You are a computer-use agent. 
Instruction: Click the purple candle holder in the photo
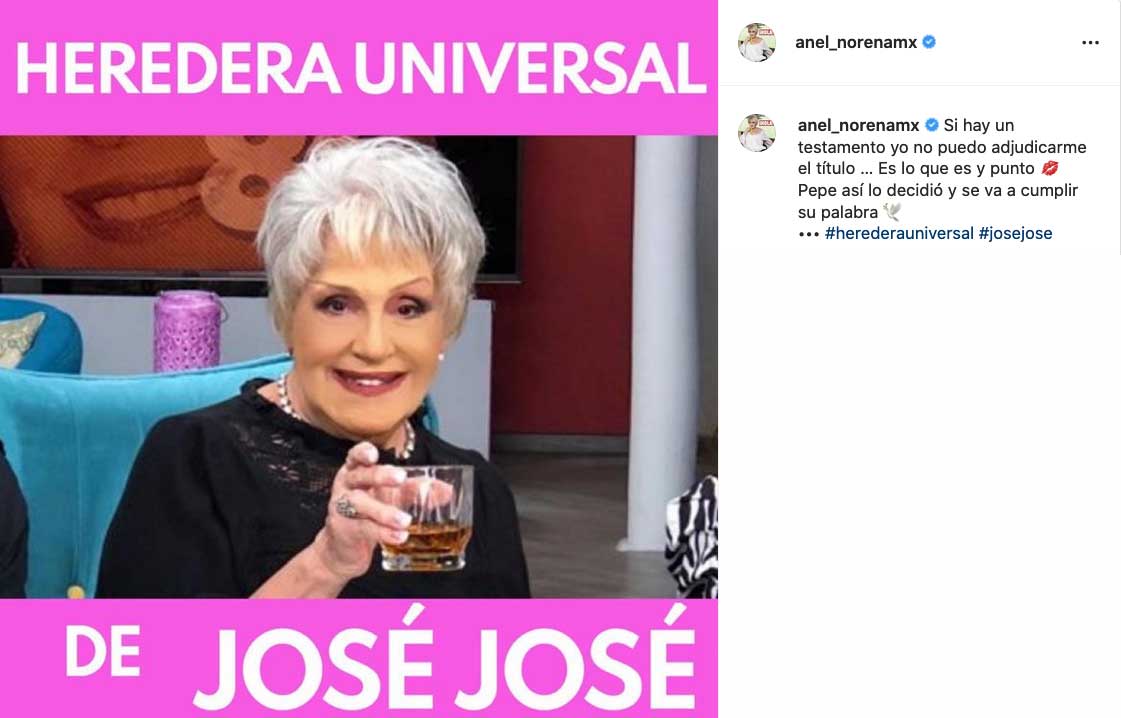pos(187,330)
